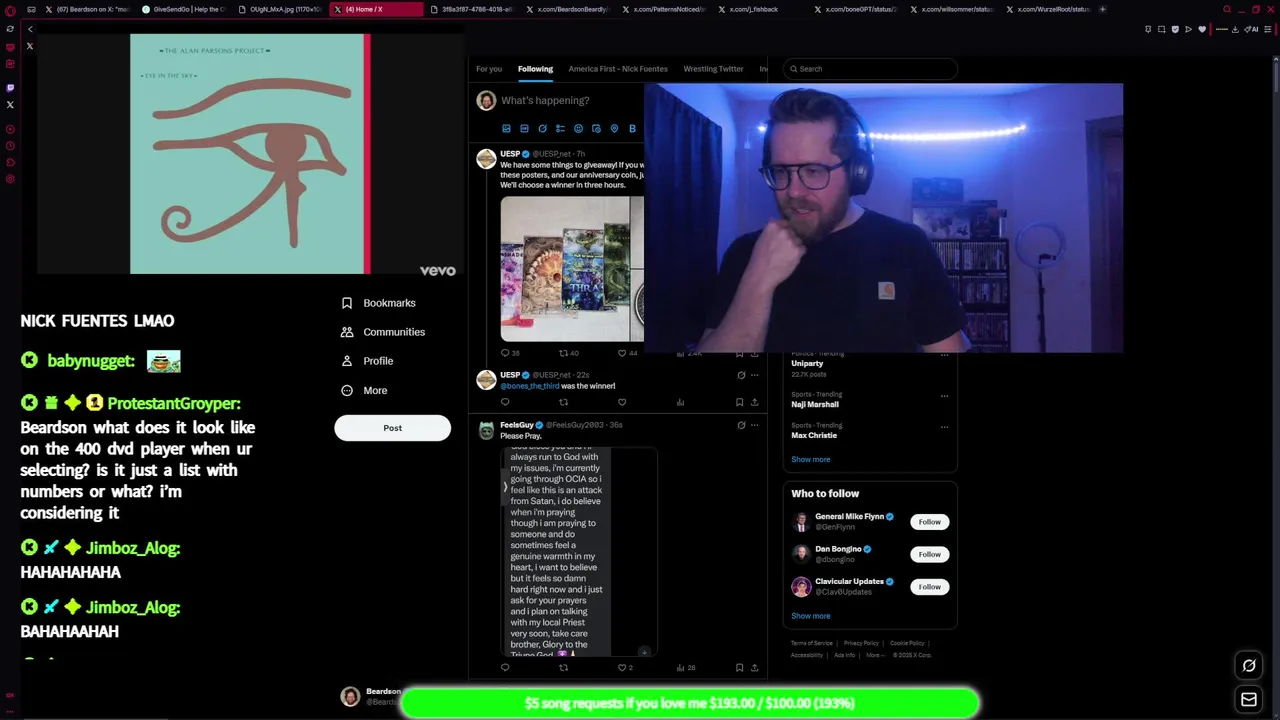Repost the FeelsGuy post
This screenshot has height=720, width=1280.
[563, 667]
